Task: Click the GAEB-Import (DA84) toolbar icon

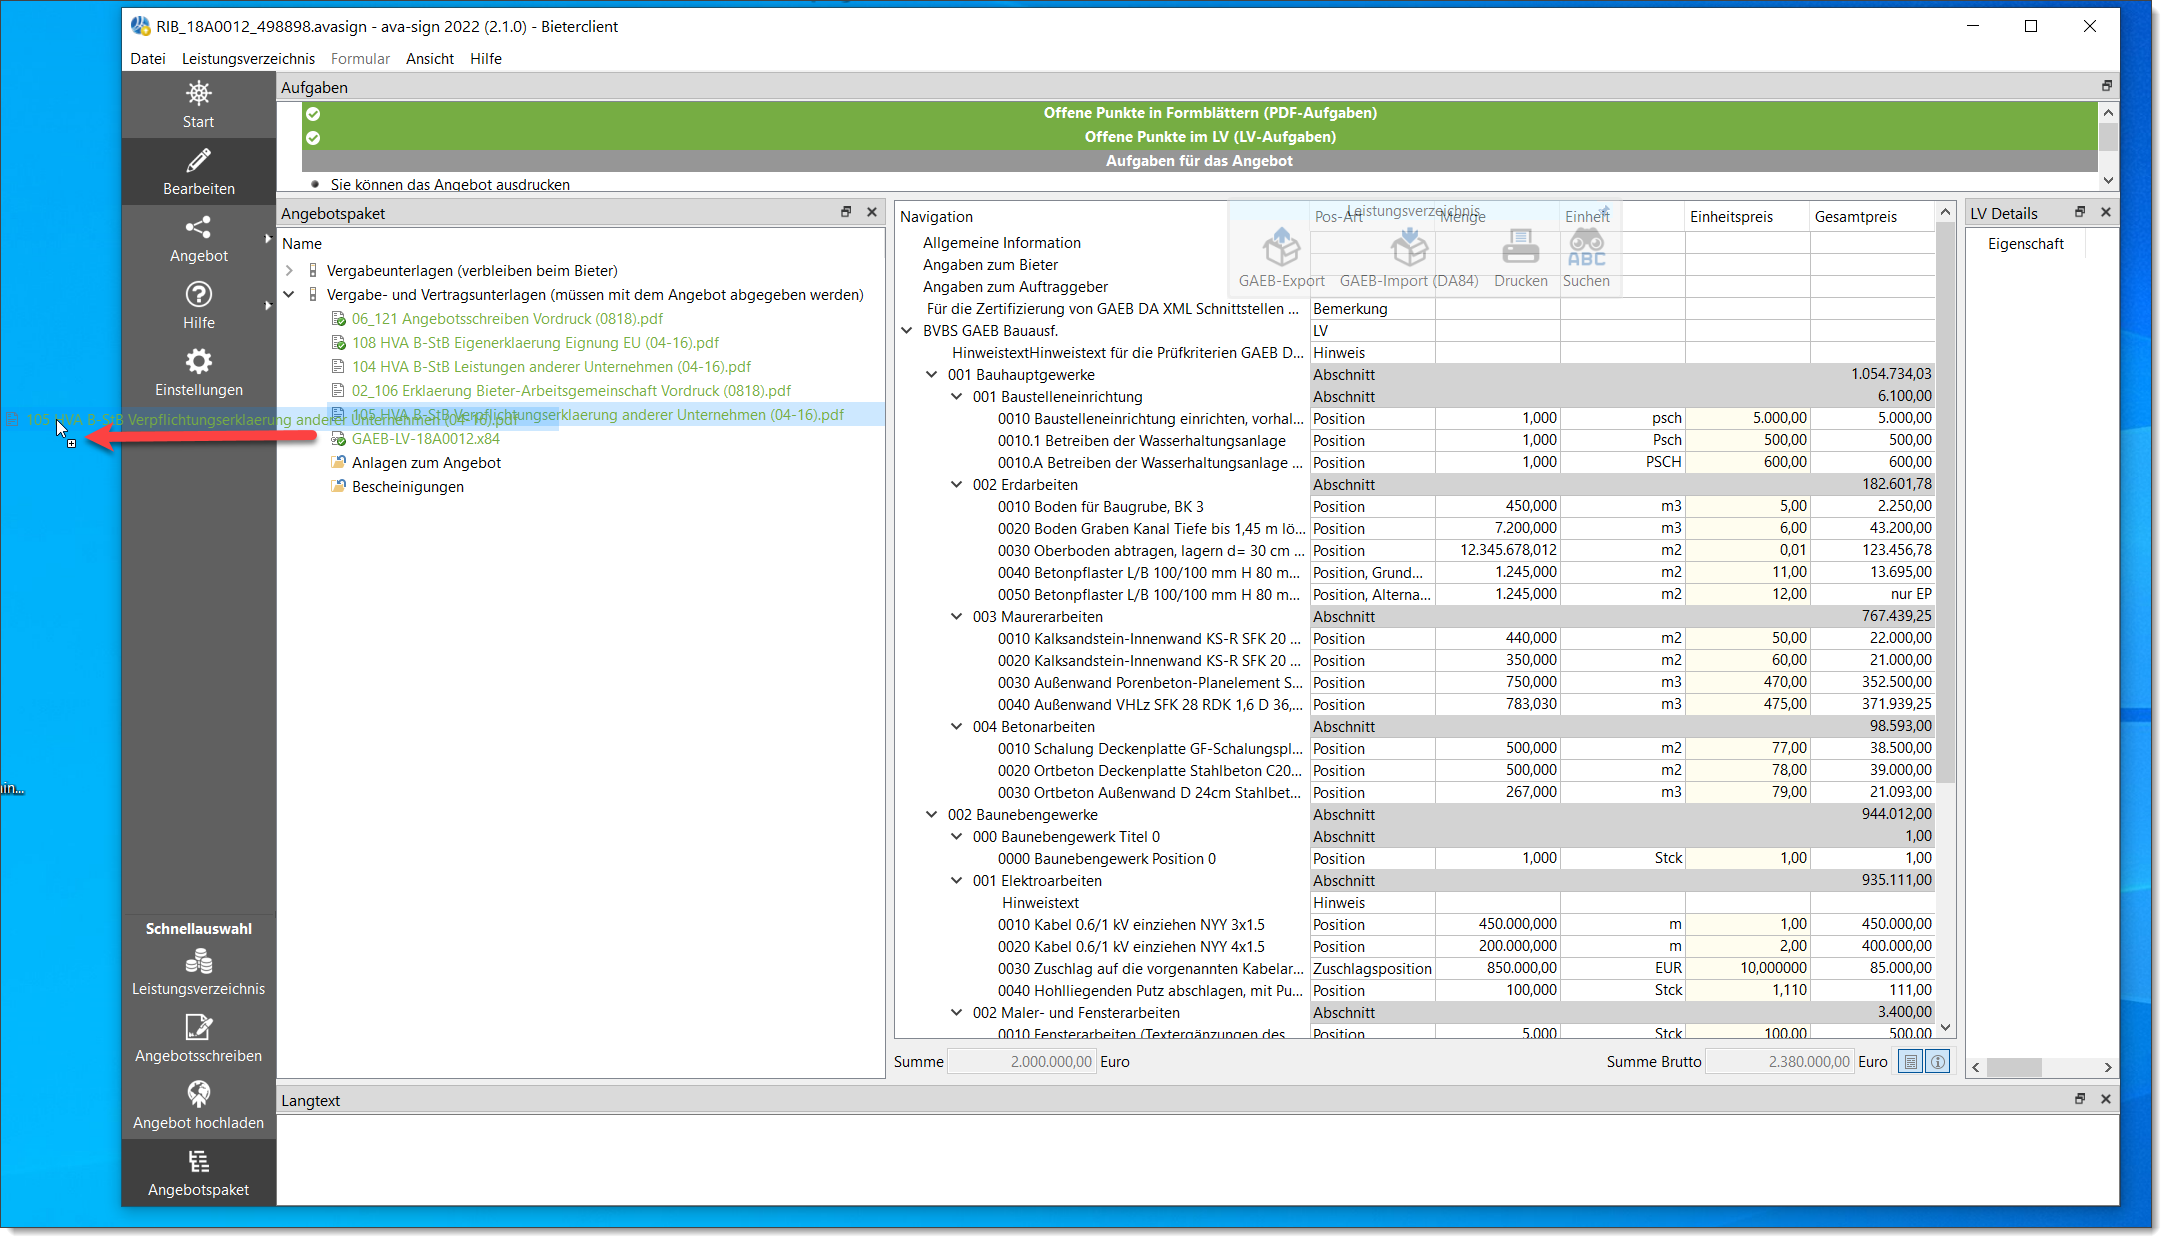Action: (1408, 247)
